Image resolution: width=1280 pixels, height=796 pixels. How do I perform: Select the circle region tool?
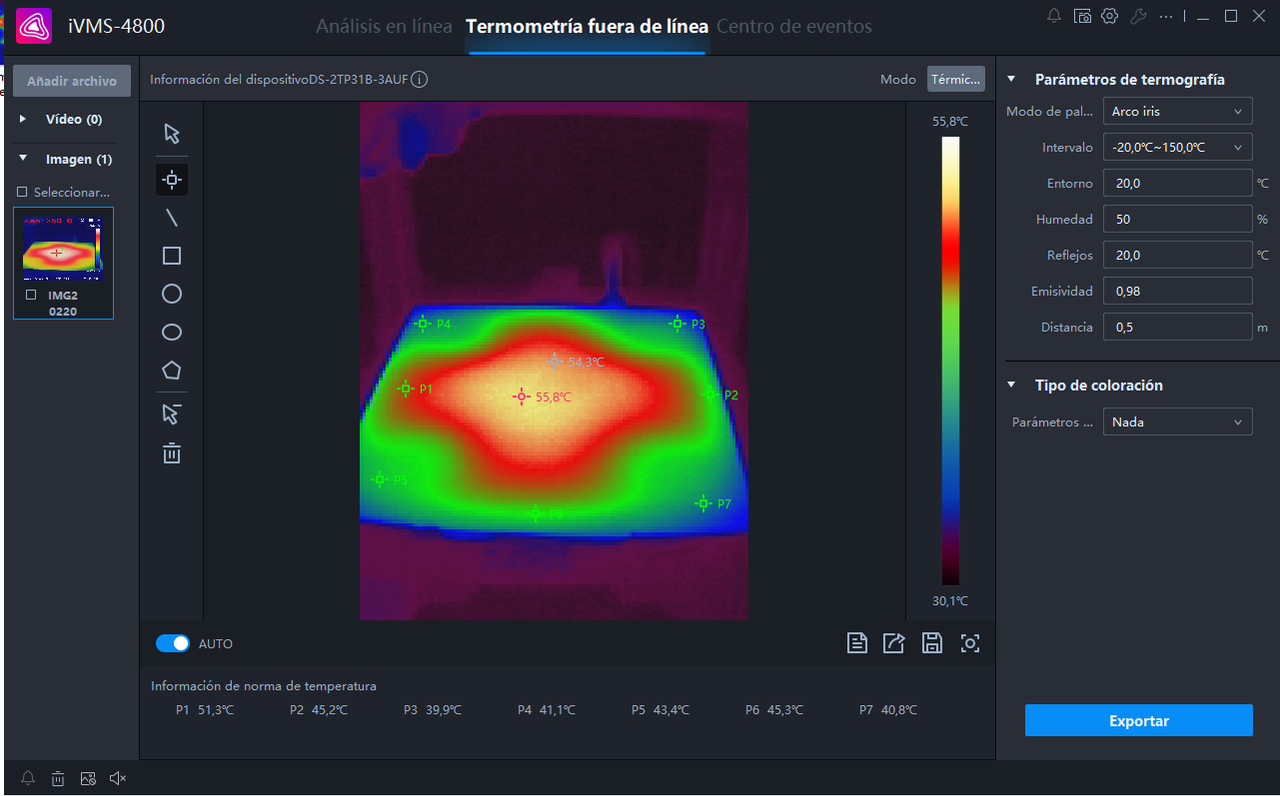point(172,294)
